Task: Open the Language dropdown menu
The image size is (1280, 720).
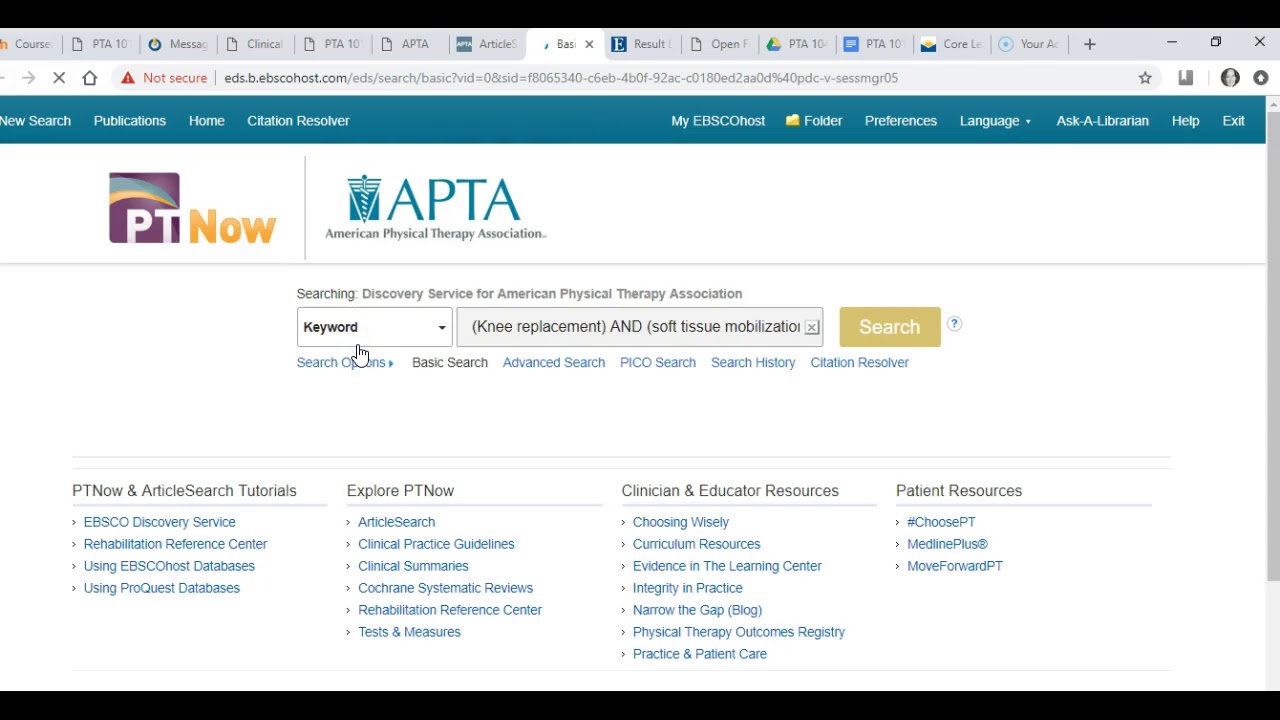Action: point(995,121)
